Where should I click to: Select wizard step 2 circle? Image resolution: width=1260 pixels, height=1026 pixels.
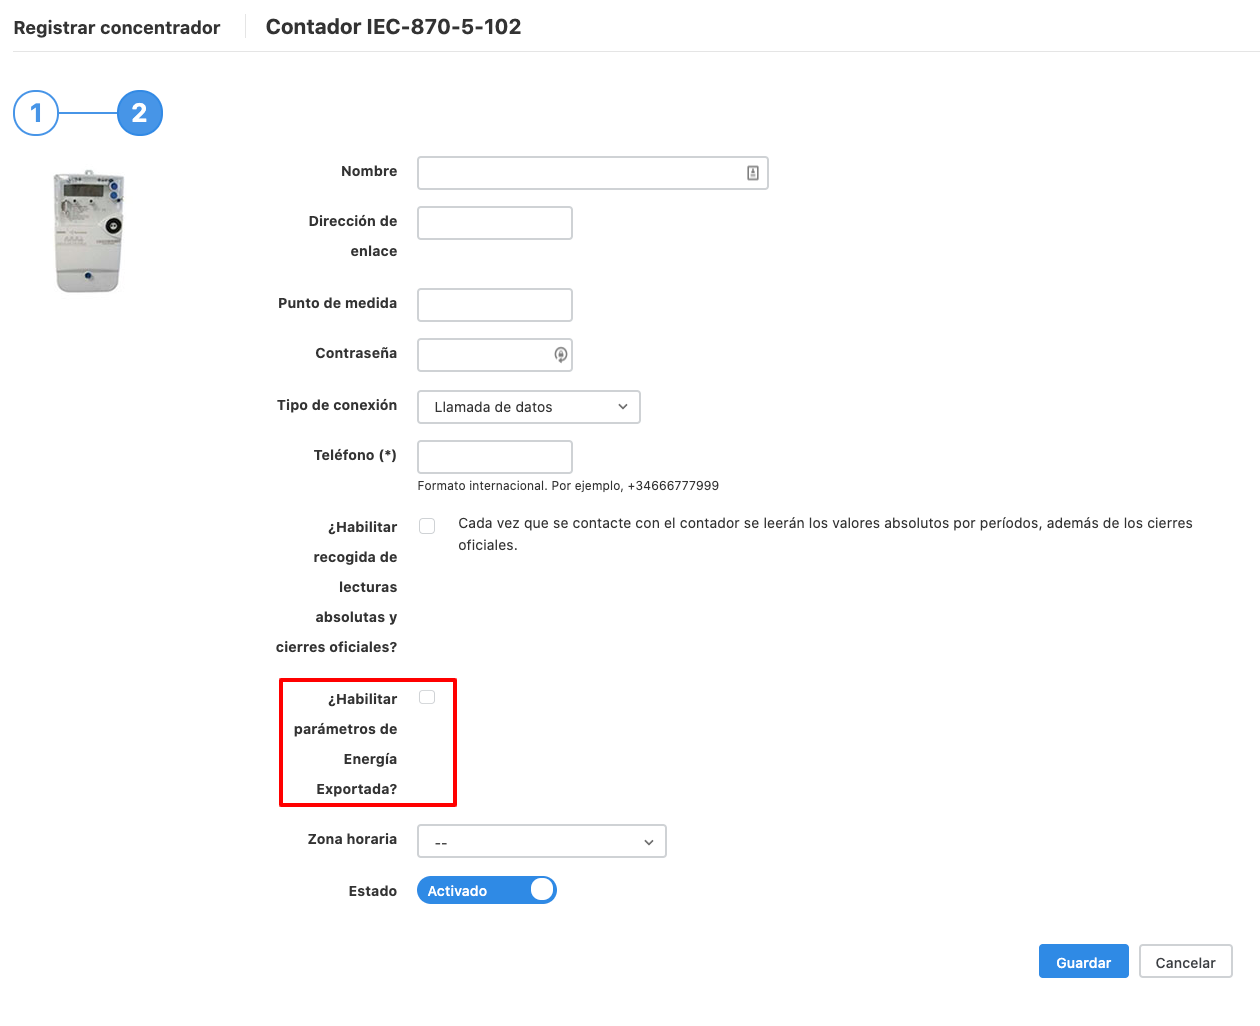click(x=140, y=113)
